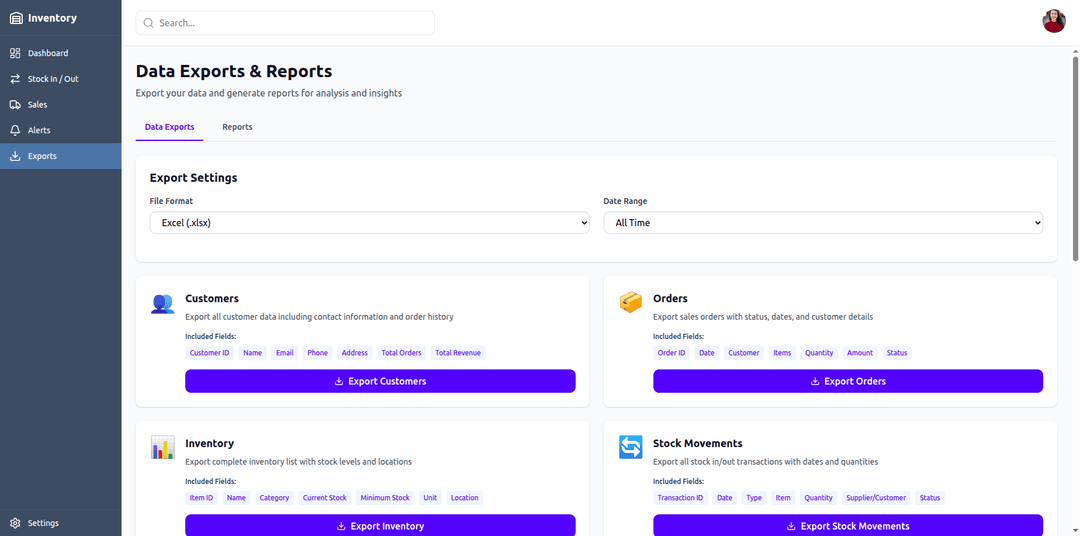1080x536 pixels.
Task: Click the Dashboard grid icon in sidebar
Action: coord(15,53)
